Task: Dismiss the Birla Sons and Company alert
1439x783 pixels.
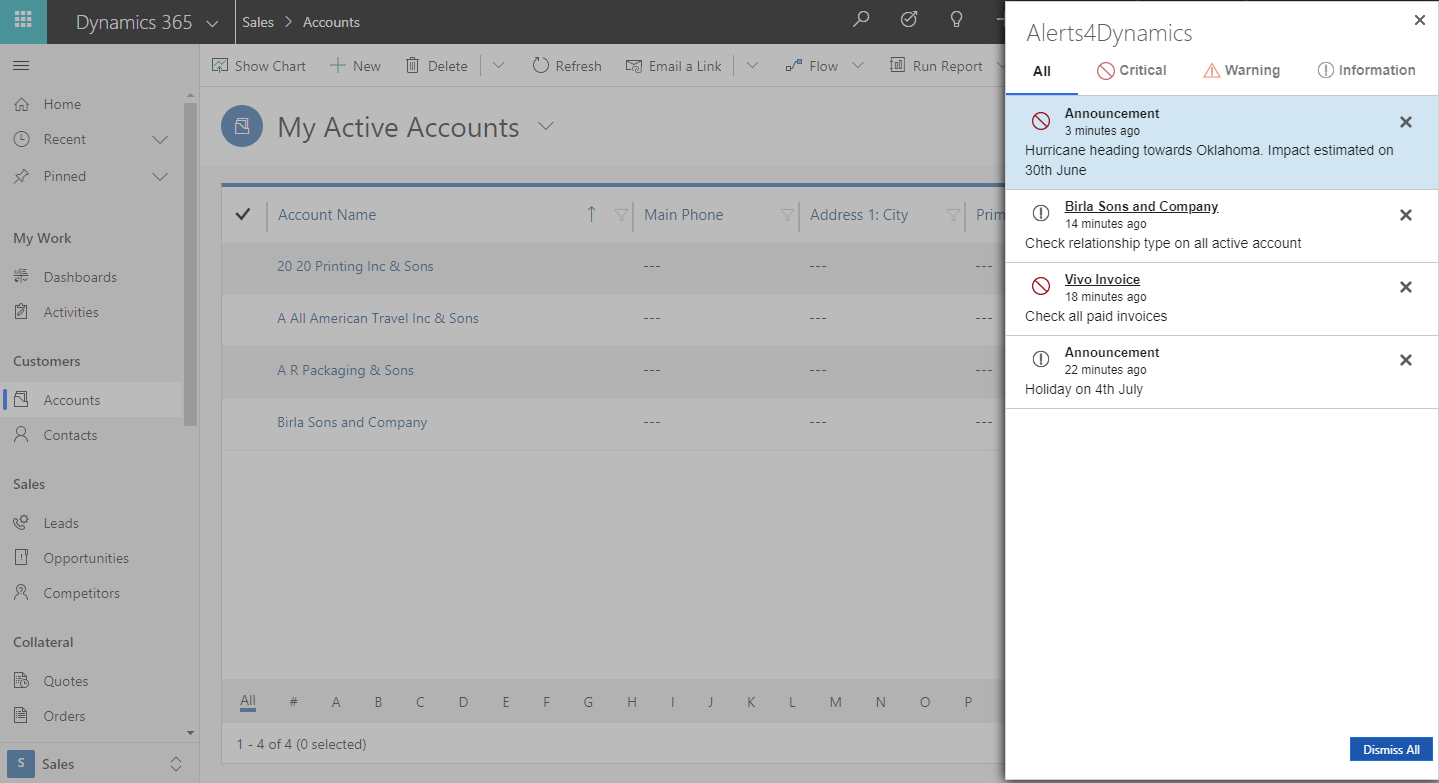Action: click(x=1405, y=215)
